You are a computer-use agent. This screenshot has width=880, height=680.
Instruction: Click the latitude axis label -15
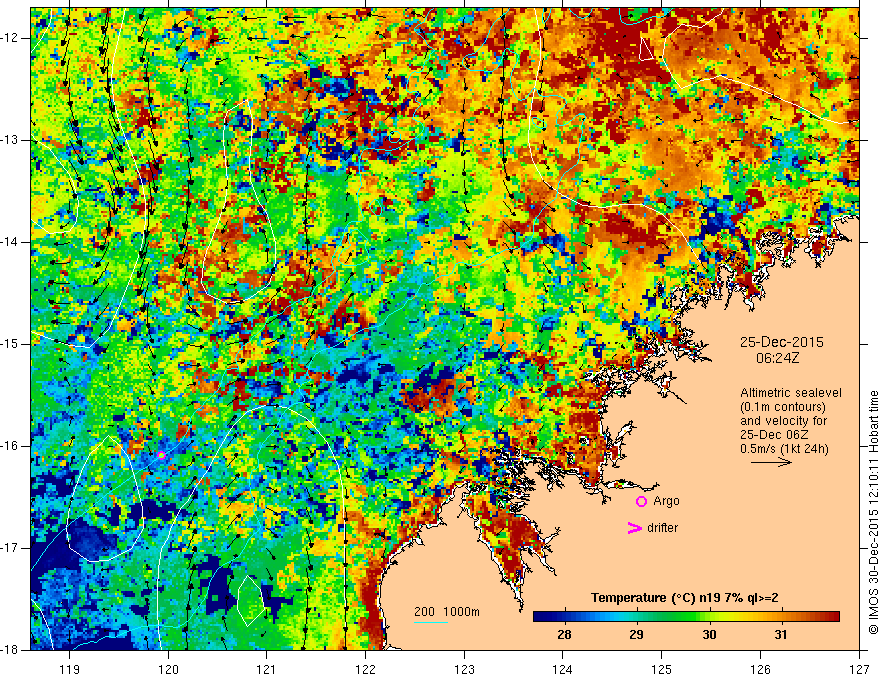10,344
